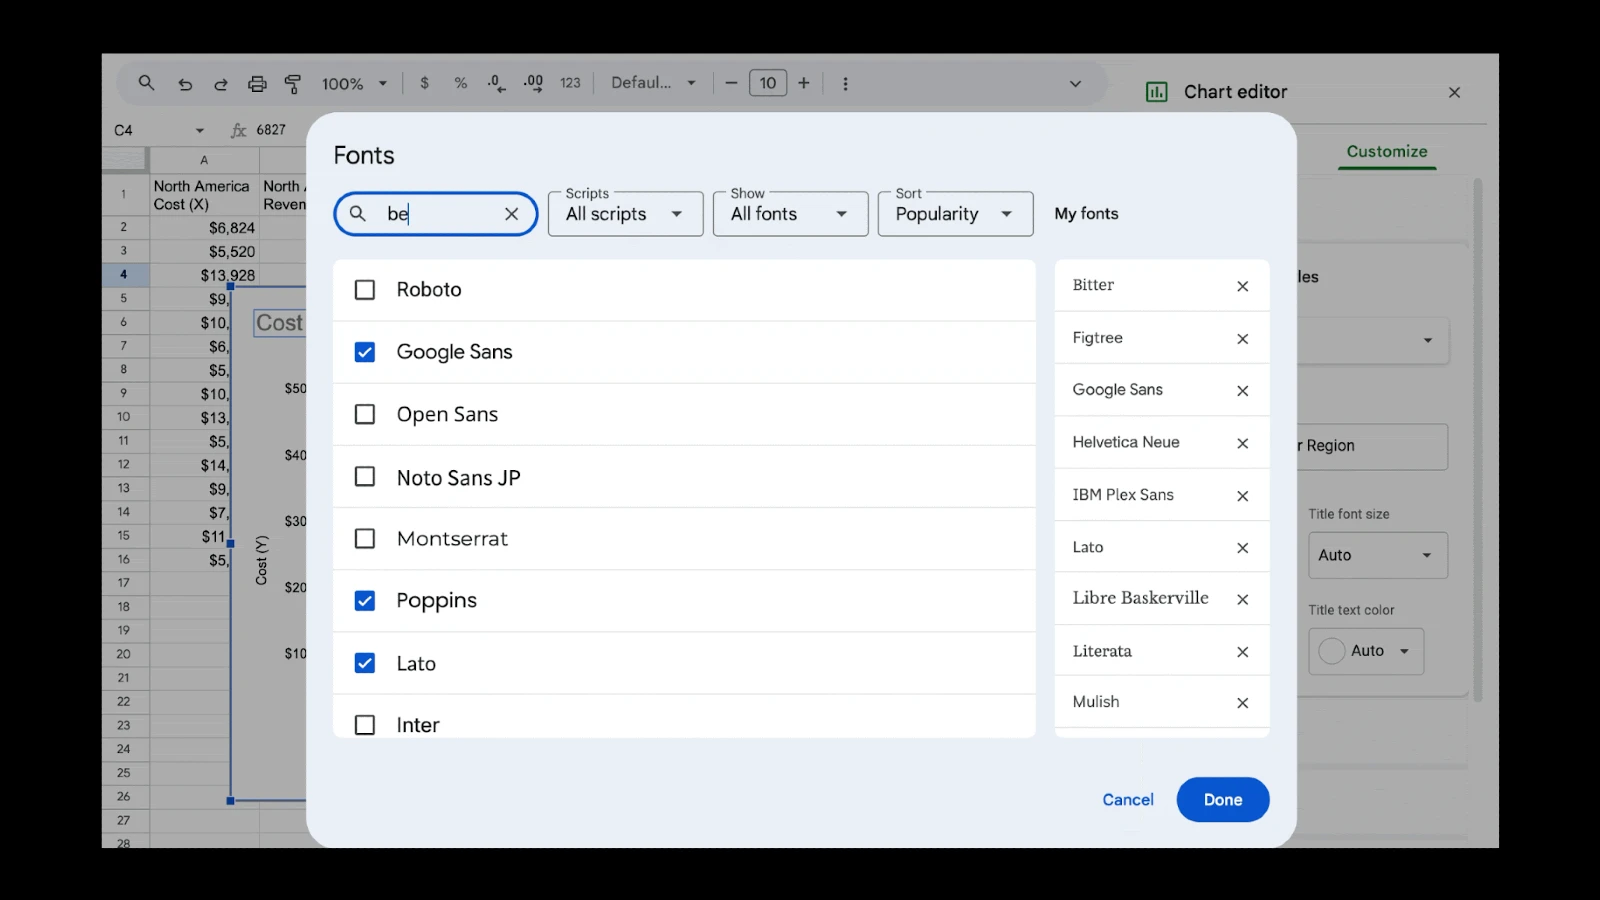This screenshot has width=1600, height=900.
Task: Click the magnifier in the font search box
Action: (x=358, y=213)
